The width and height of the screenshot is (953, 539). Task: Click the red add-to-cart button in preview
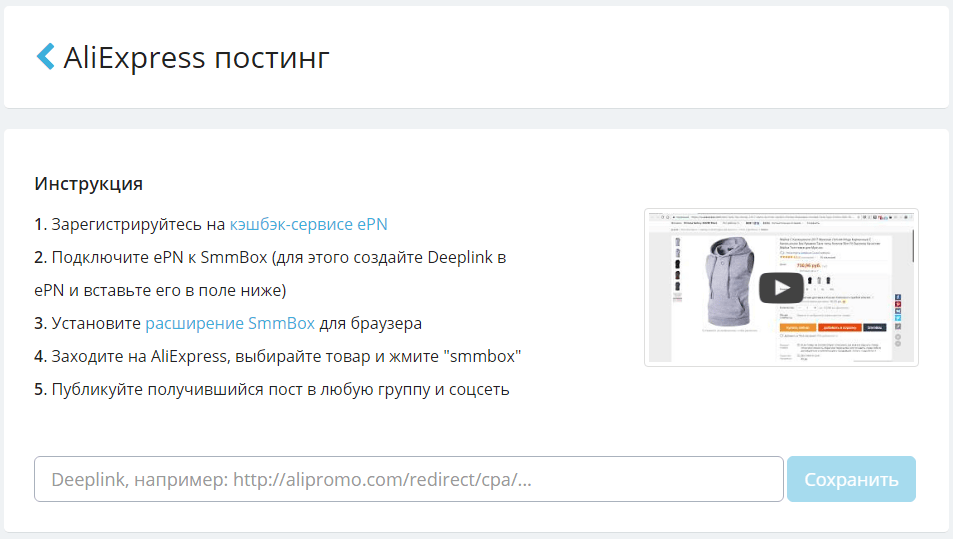(839, 327)
